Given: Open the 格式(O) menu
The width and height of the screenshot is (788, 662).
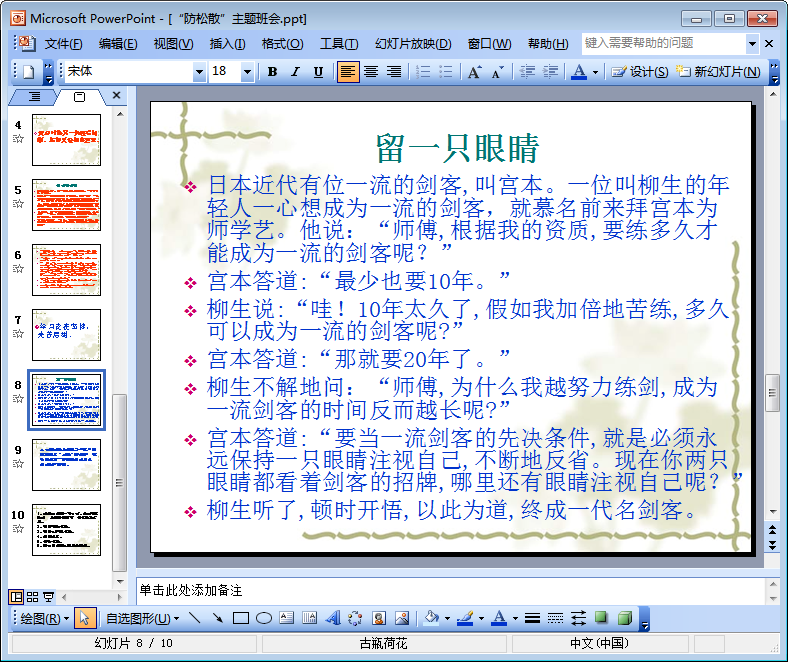Looking at the screenshot, I should click(x=282, y=44).
